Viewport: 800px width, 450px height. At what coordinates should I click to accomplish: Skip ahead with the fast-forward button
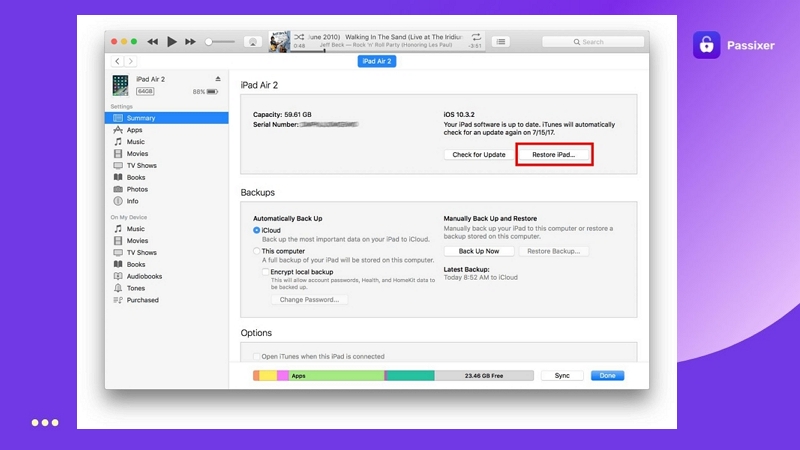point(190,42)
